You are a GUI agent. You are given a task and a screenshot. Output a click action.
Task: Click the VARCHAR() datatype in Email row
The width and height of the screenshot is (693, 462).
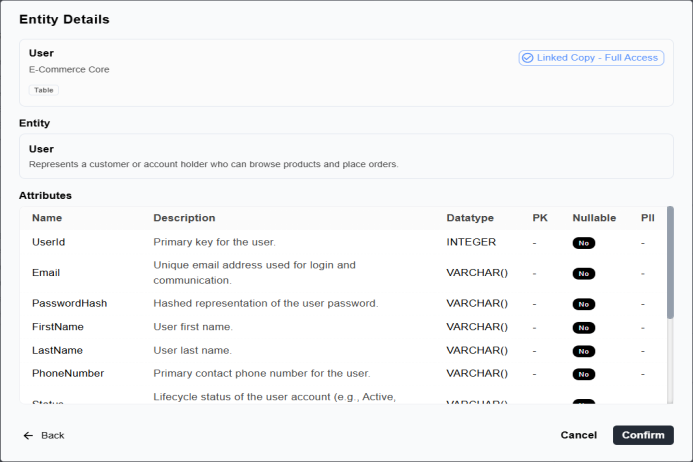(477, 273)
